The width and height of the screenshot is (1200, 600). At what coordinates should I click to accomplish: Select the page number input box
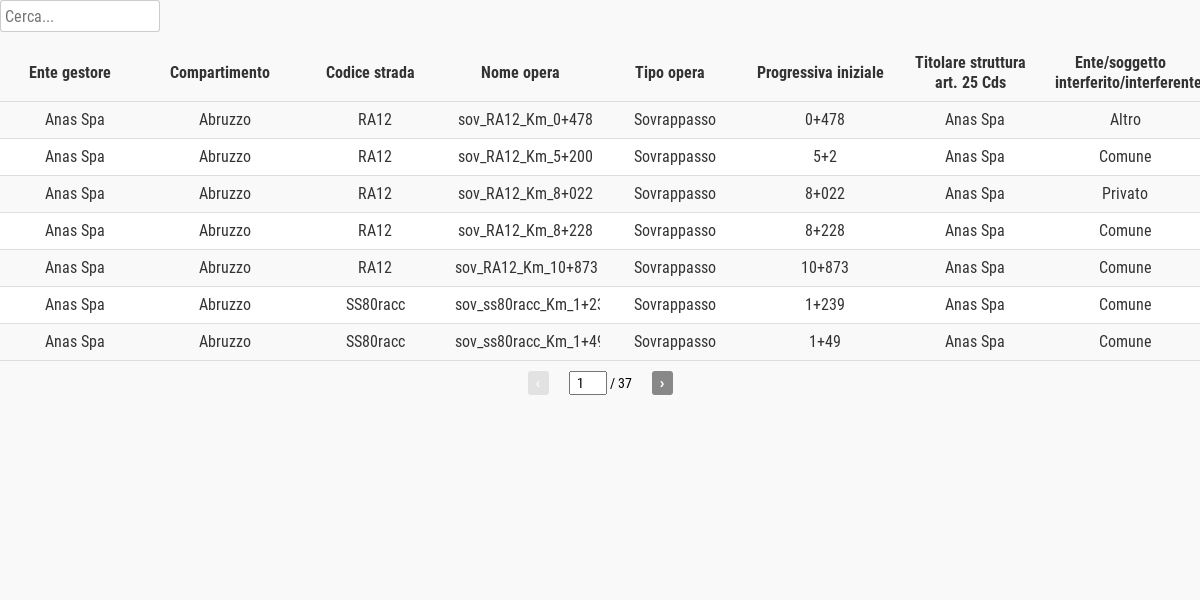[x=588, y=383]
